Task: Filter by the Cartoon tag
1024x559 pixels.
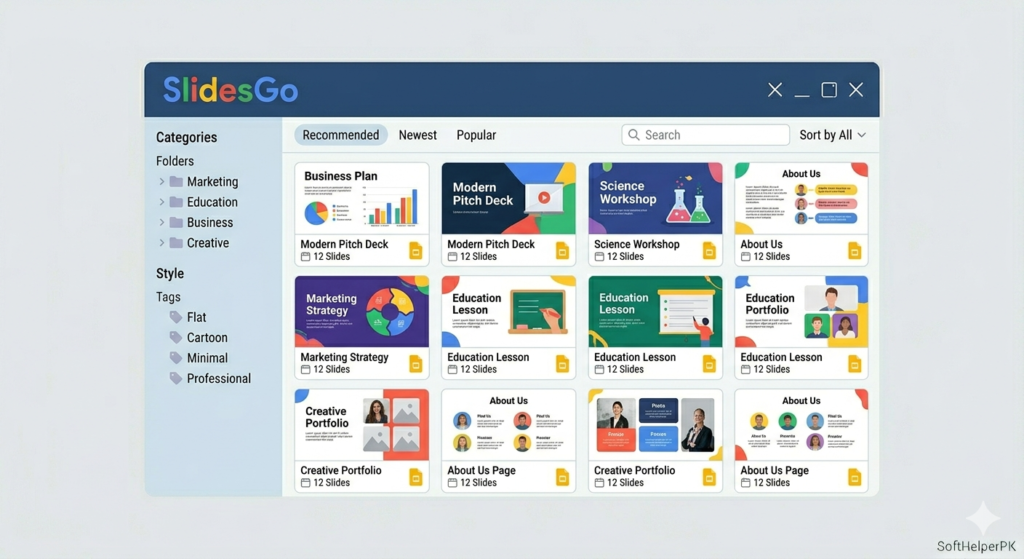Action: click(207, 337)
